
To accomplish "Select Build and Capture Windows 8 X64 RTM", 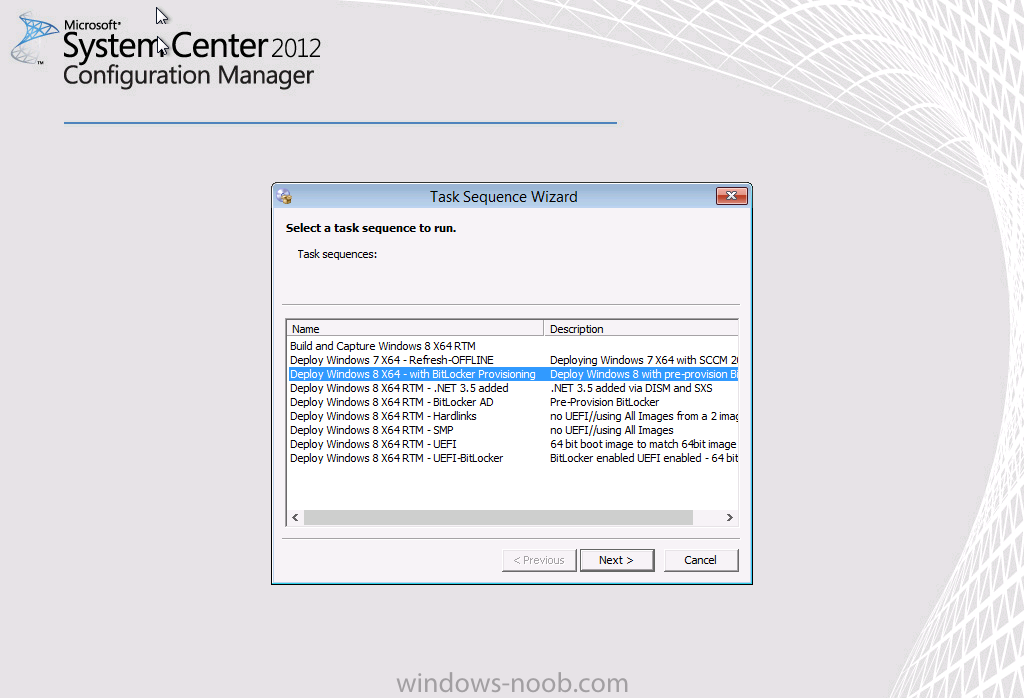I will coord(383,346).
